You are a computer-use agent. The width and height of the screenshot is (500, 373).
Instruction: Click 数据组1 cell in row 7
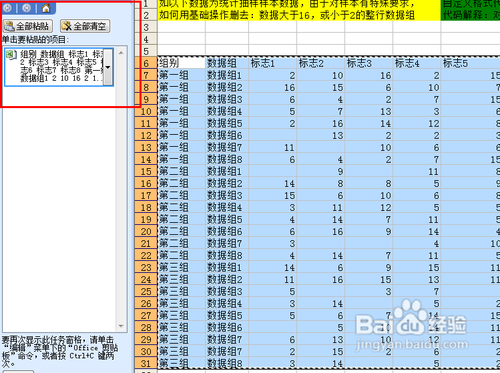point(227,75)
